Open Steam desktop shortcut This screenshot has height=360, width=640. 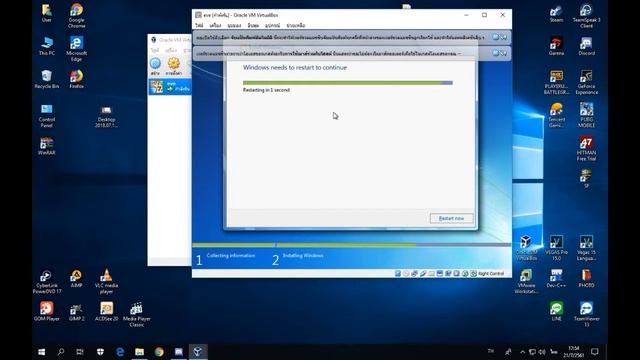coord(556,13)
